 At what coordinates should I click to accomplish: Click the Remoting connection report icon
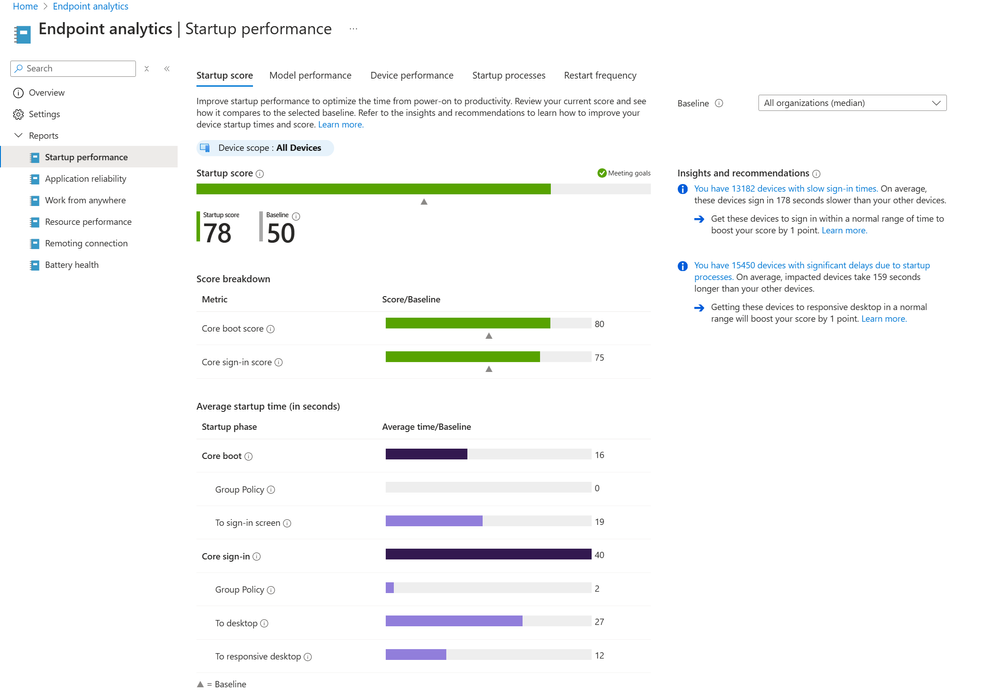tap(35, 244)
